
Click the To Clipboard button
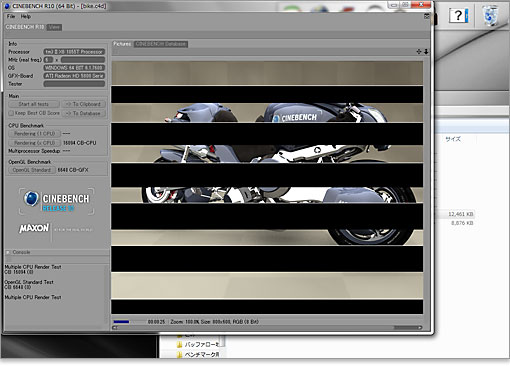point(83,104)
